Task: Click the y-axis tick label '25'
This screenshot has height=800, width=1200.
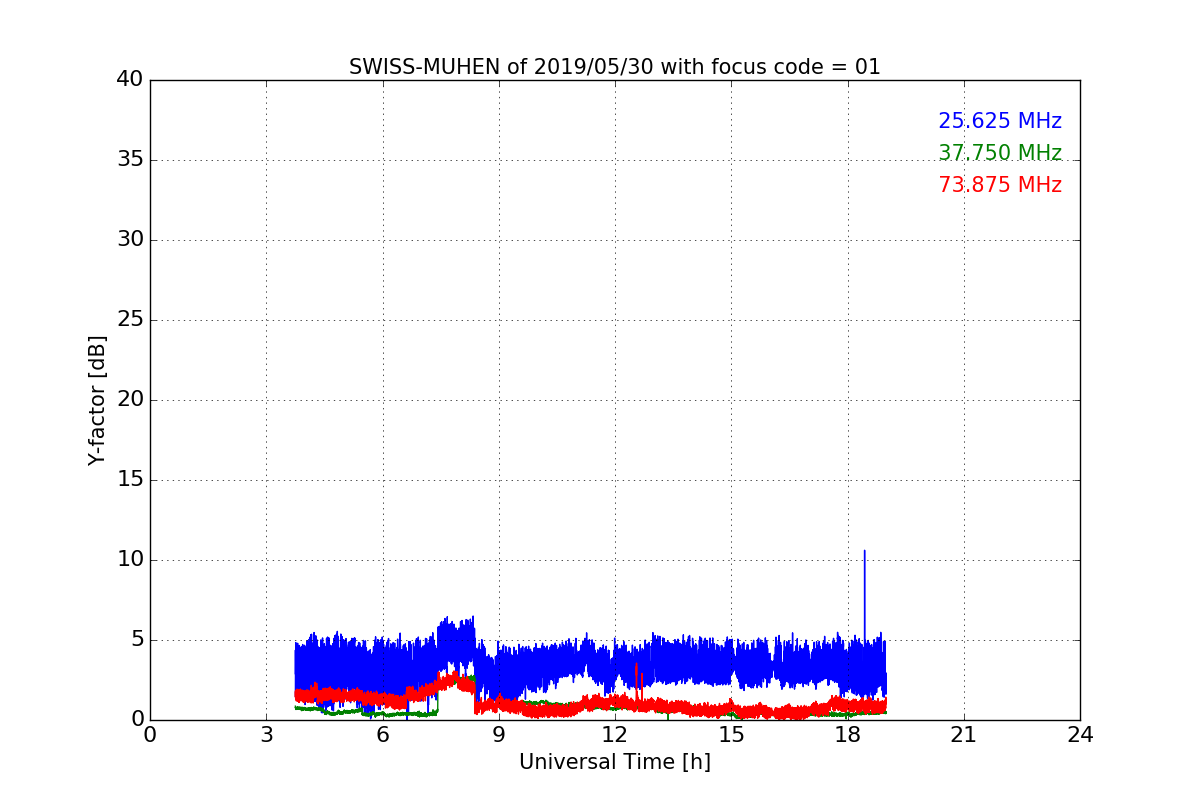Action: [x=130, y=320]
